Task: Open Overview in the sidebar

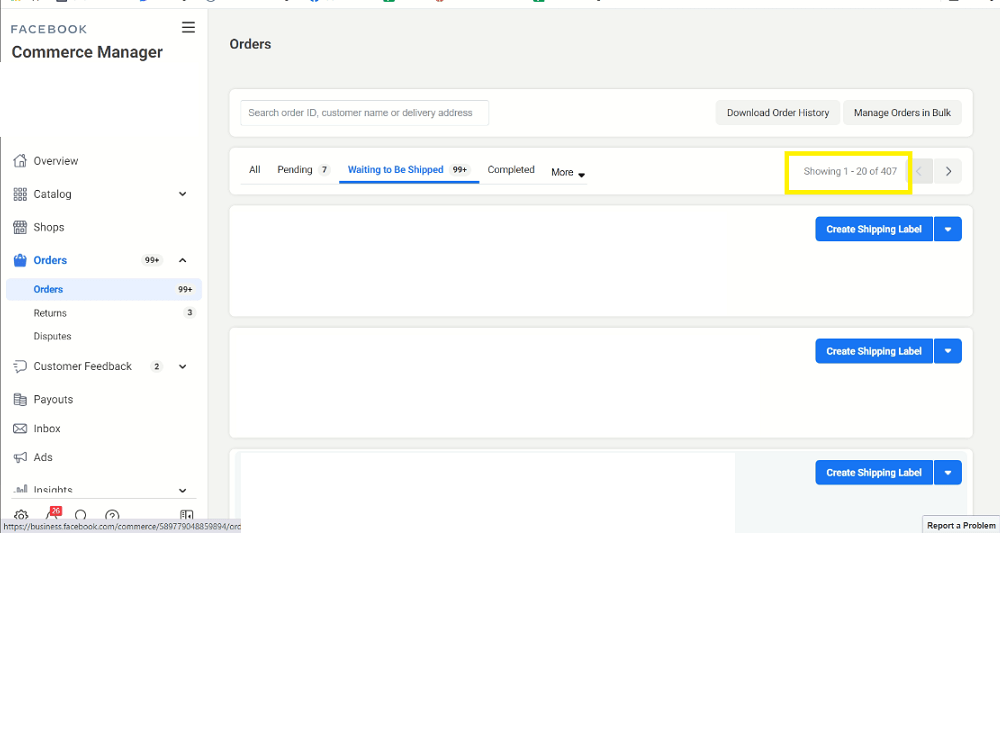Action: point(55,161)
